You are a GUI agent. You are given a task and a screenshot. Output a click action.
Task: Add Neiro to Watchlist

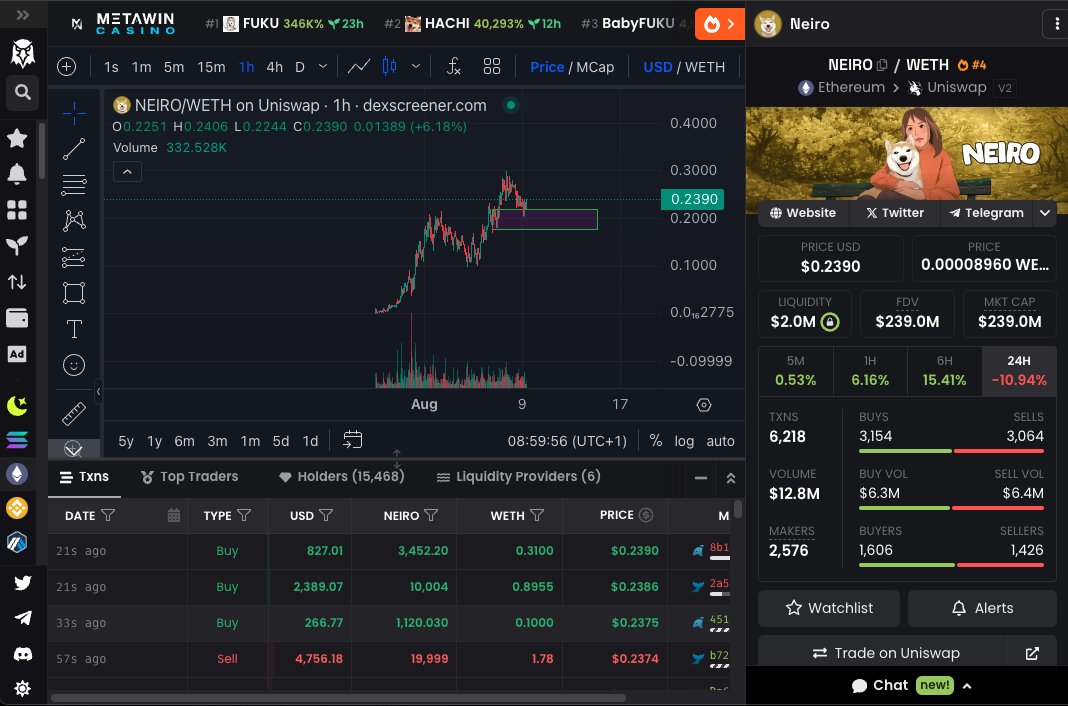point(829,608)
